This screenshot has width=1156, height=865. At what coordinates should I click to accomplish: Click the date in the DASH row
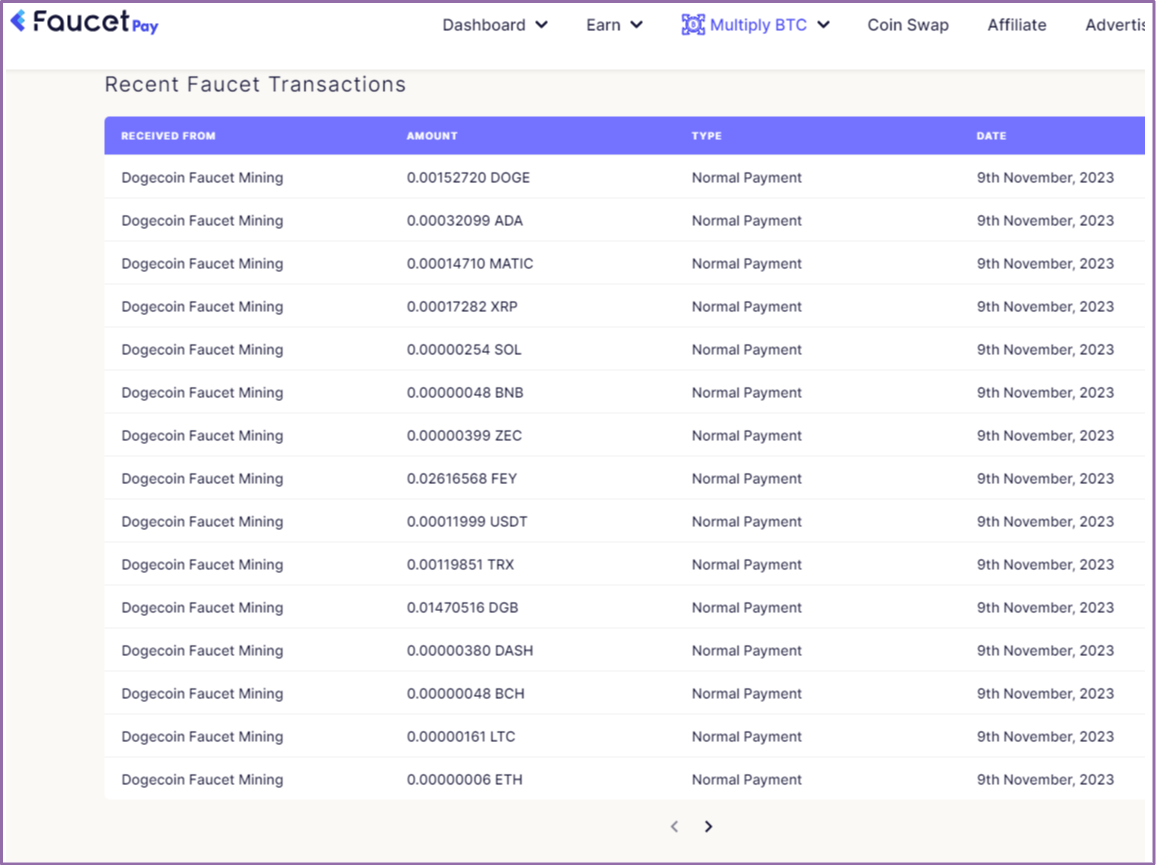click(1045, 650)
